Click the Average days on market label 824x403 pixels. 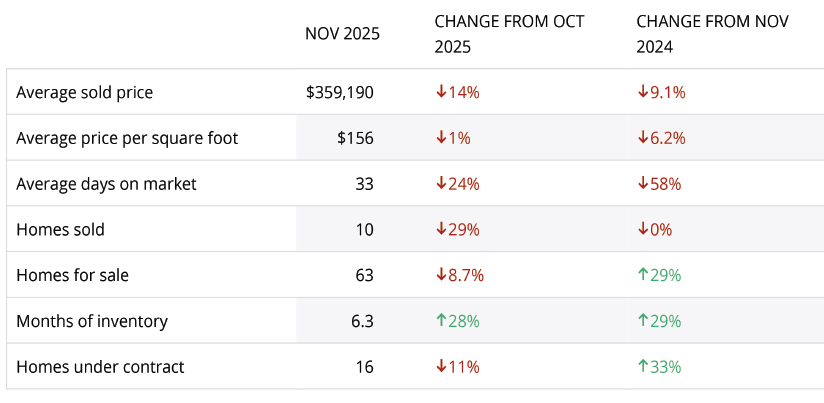106,184
